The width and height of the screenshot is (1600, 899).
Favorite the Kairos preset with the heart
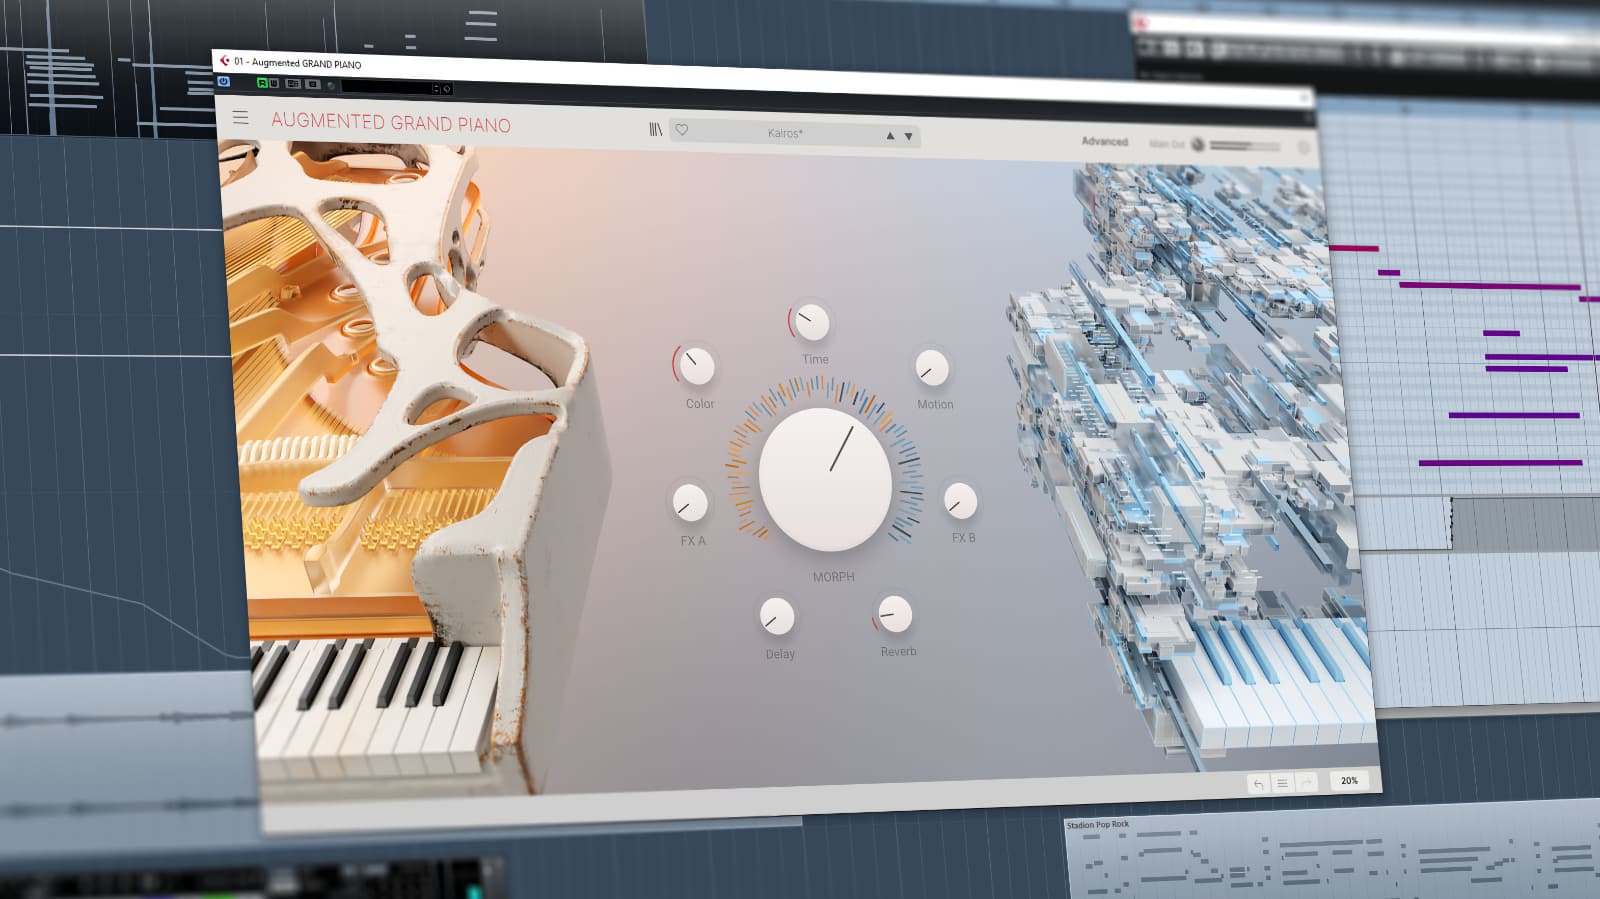tap(682, 130)
